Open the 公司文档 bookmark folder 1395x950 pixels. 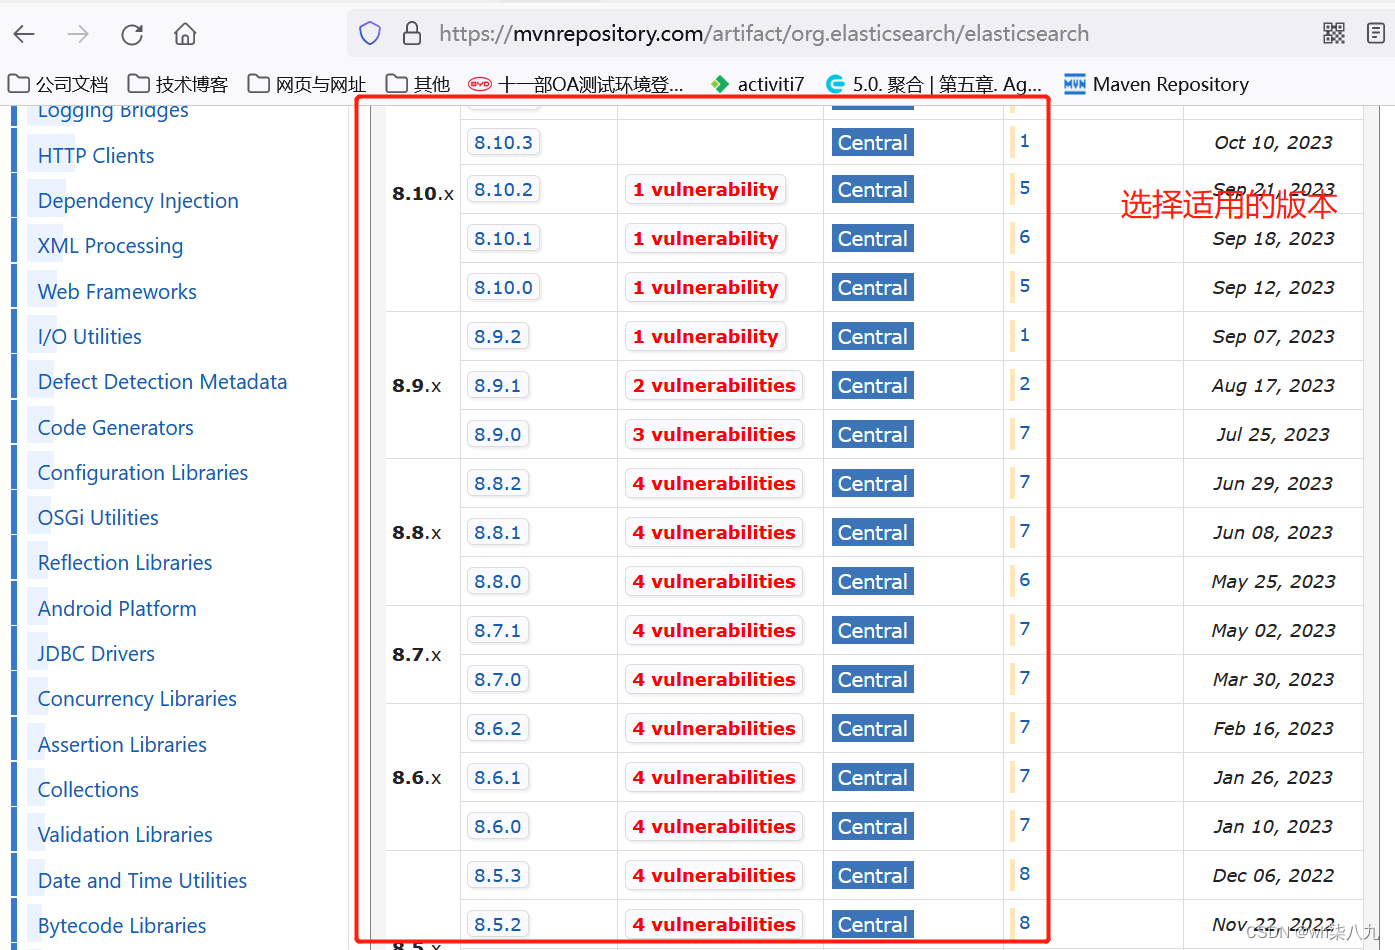[58, 84]
